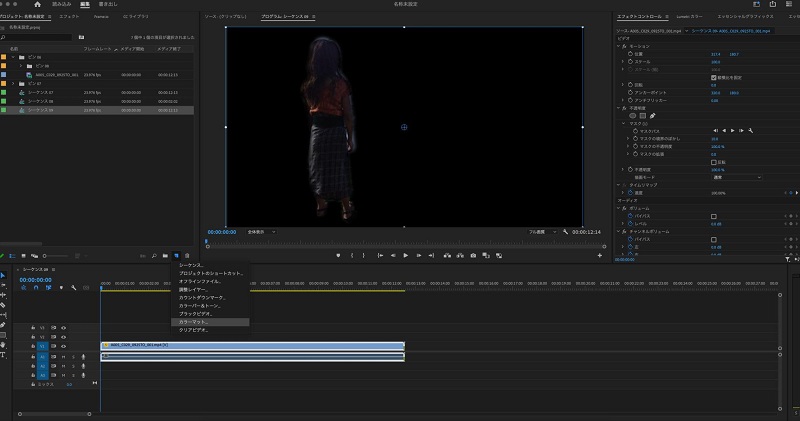Screen dimensions: 800x421
Task: Check Volume bypass checkbox
Action: [714, 216]
